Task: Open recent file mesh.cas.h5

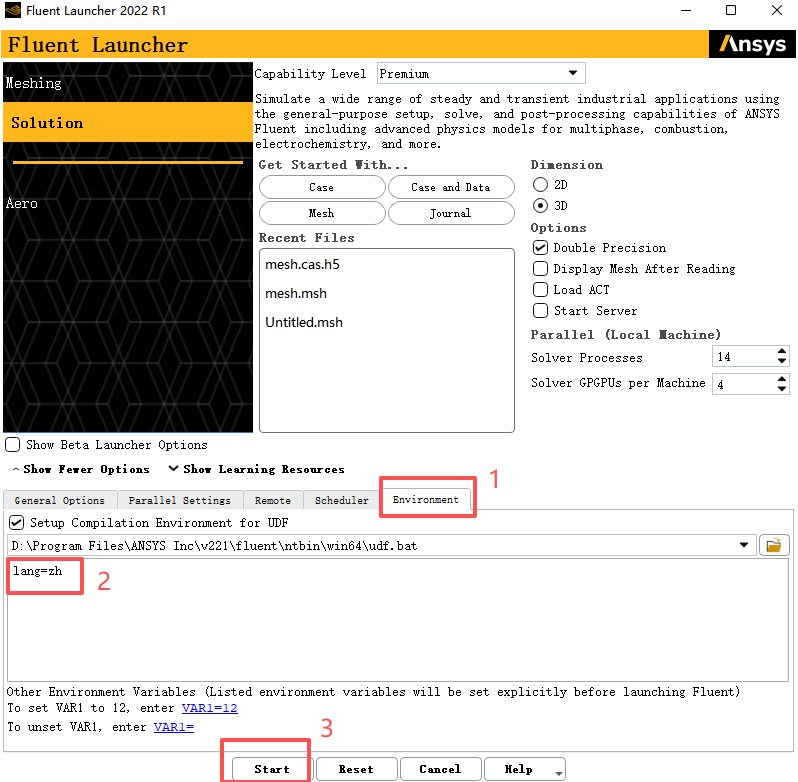Action: click(x=302, y=265)
